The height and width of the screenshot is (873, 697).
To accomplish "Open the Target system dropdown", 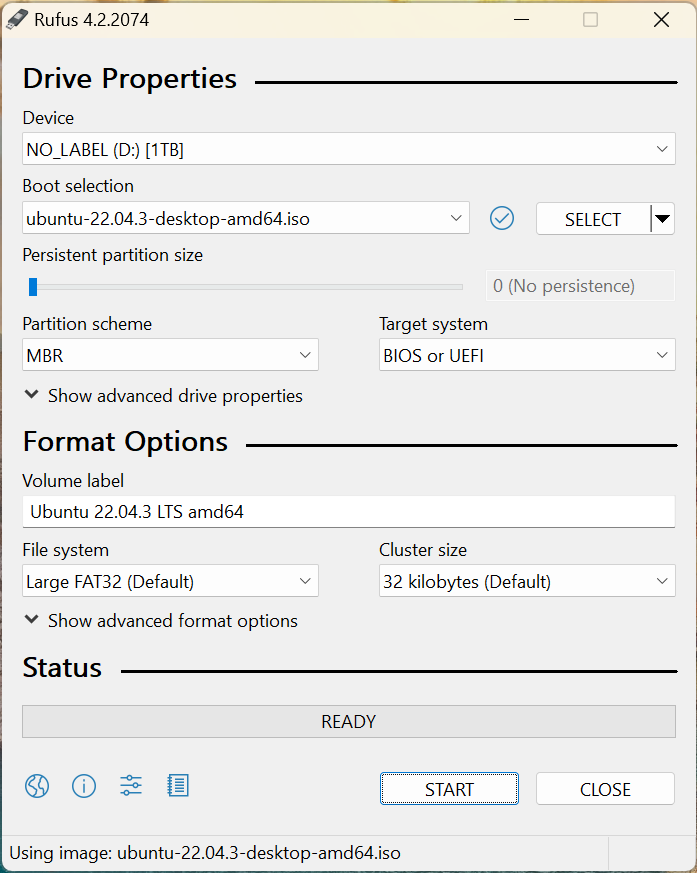I will [527, 355].
